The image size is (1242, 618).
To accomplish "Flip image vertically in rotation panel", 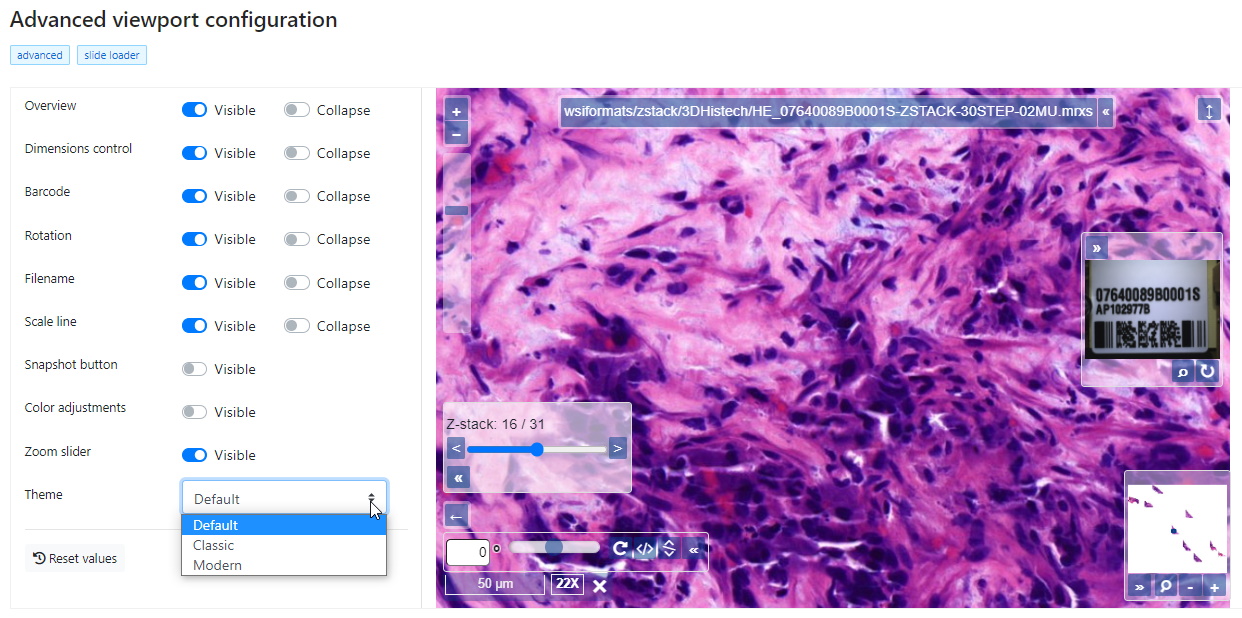I will click(x=669, y=549).
